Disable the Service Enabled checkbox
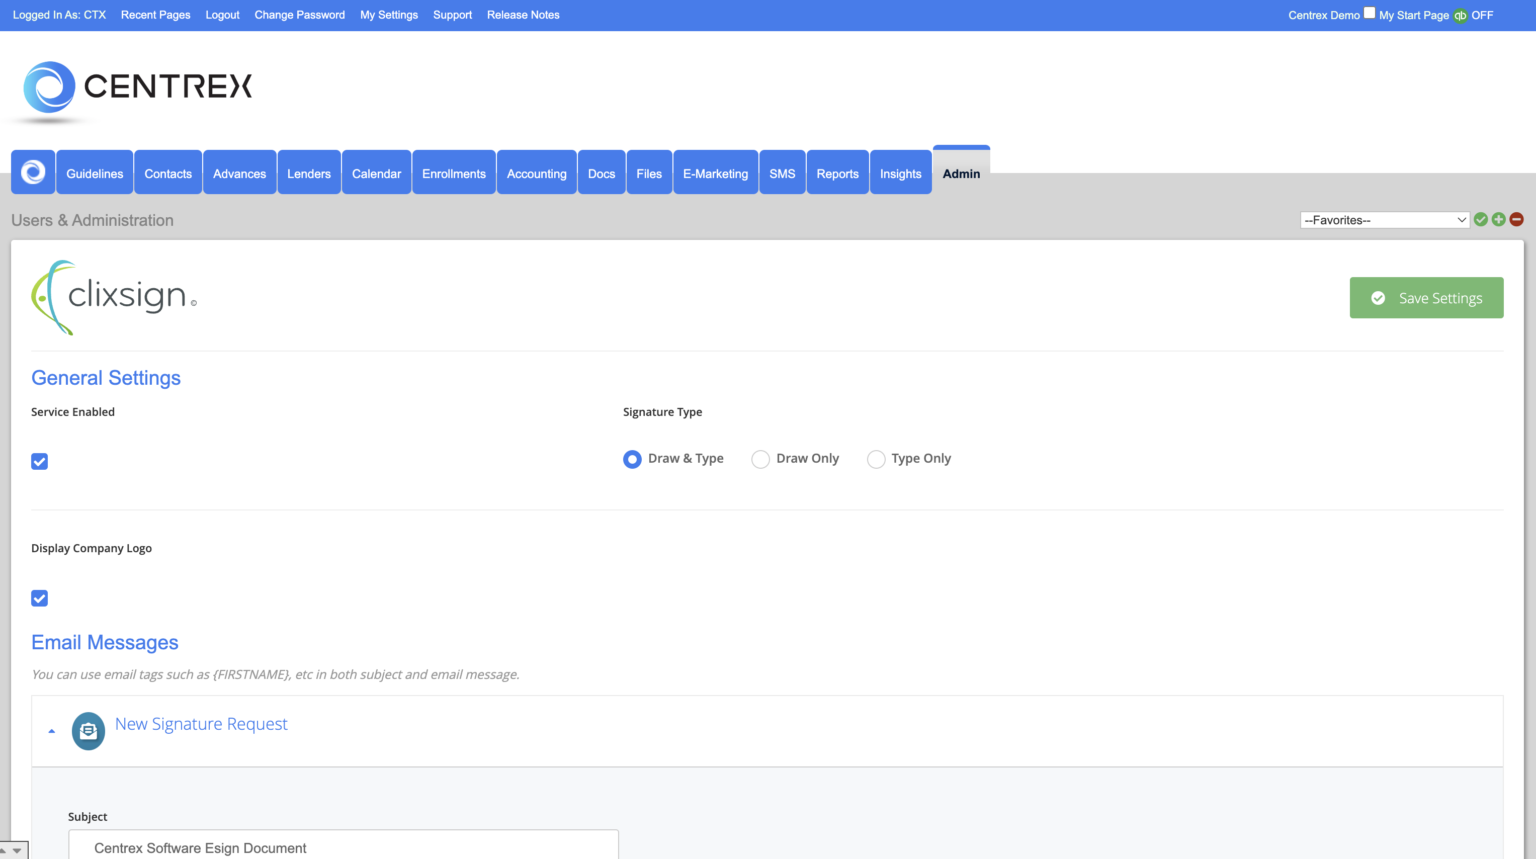The height and width of the screenshot is (859, 1536). click(39, 461)
